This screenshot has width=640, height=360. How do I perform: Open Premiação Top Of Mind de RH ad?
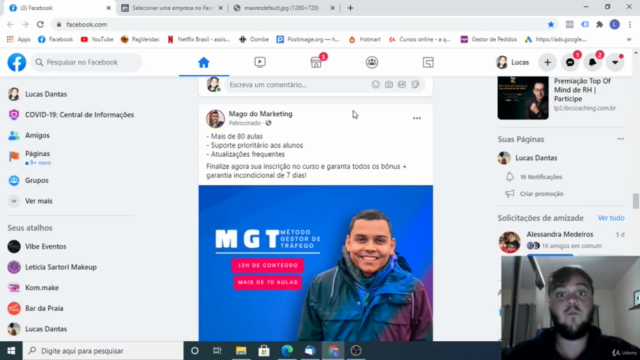(x=582, y=90)
